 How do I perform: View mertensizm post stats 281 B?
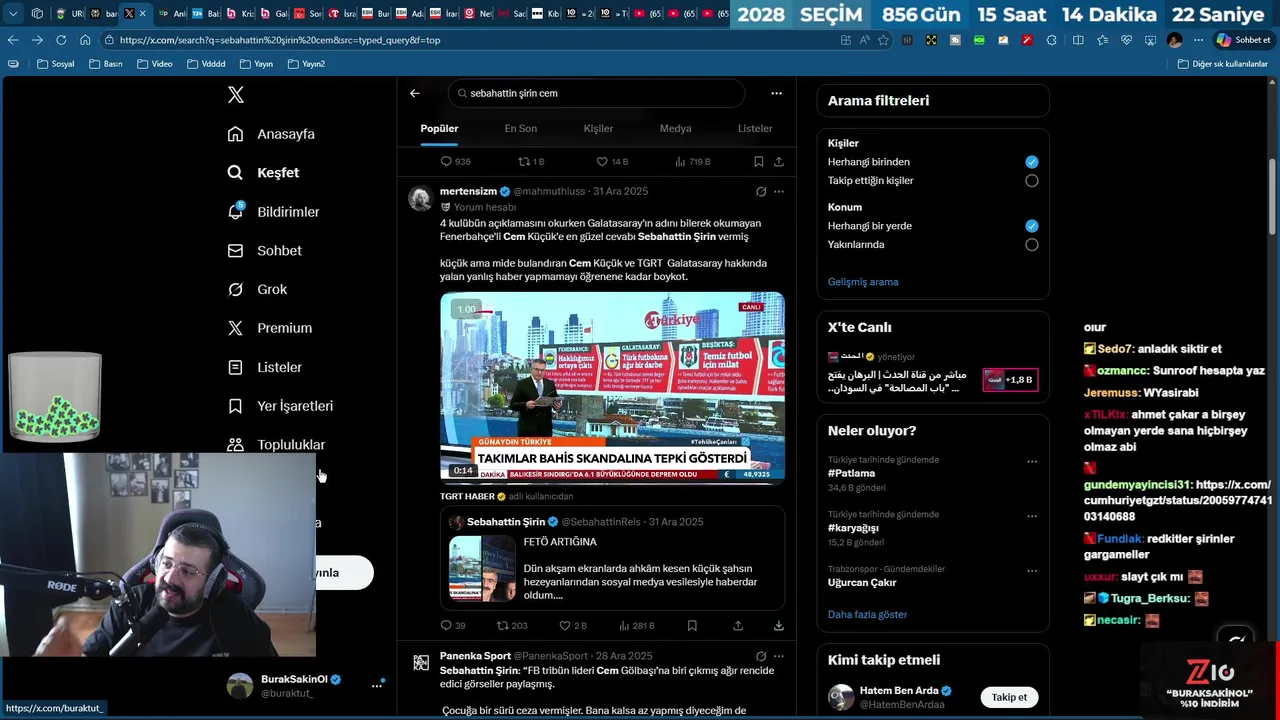(x=625, y=626)
